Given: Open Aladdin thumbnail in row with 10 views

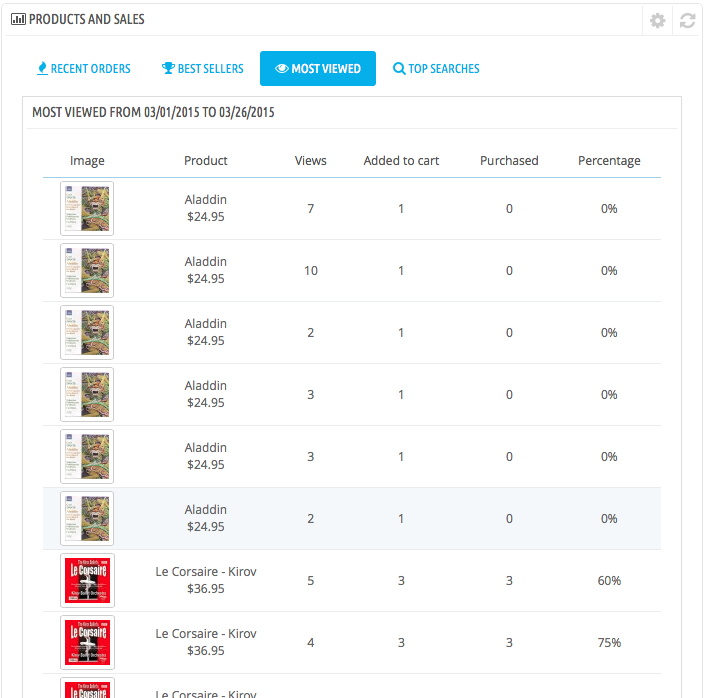Looking at the screenshot, I should point(87,270).
